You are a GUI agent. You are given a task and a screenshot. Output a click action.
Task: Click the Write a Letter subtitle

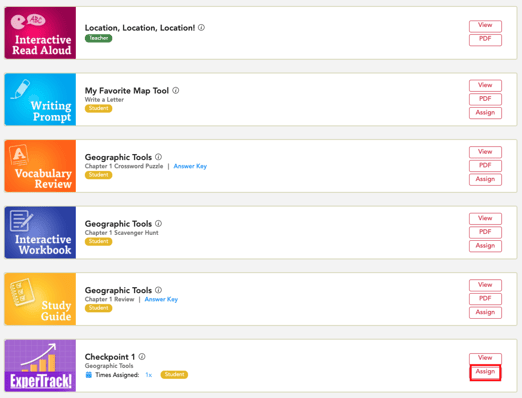click(104, 100)
